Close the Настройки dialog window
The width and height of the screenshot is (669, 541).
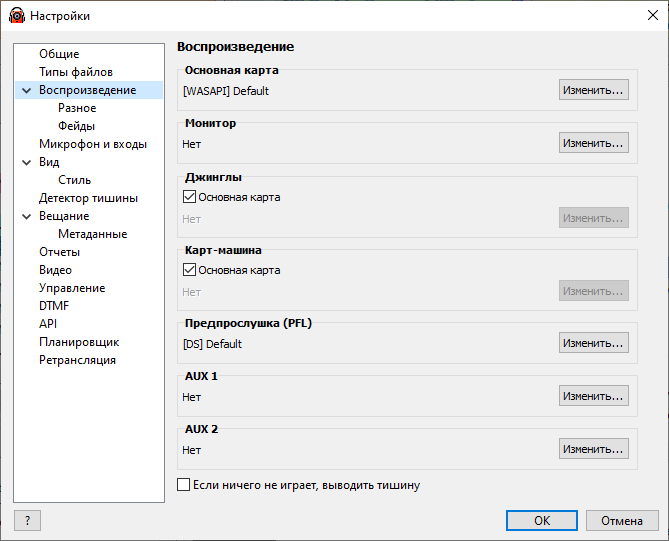[x=652, y=15]
